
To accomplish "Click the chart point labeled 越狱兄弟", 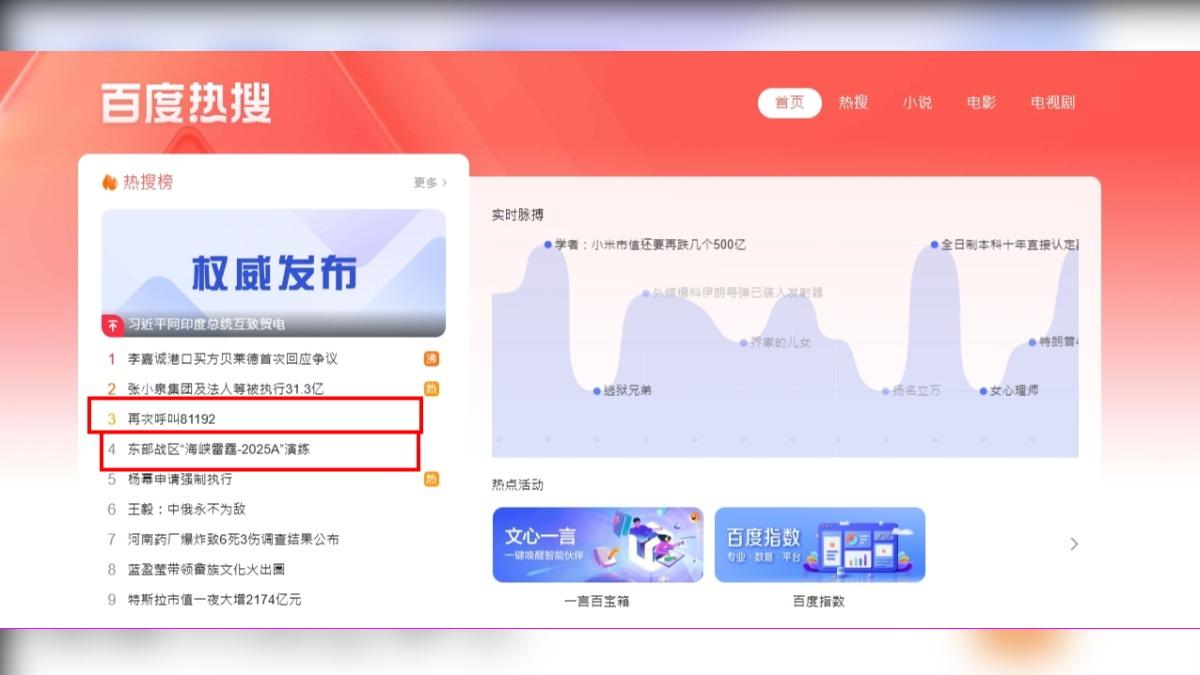I will pos(597,391).
